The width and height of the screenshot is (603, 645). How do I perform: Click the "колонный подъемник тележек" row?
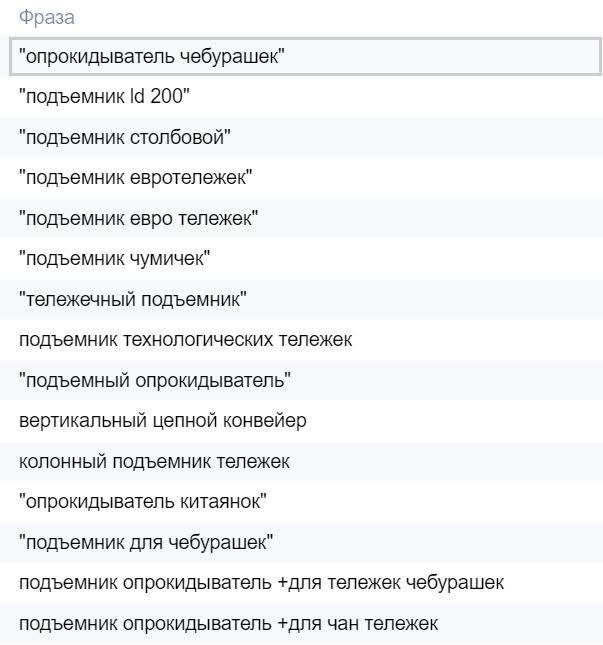(x=154, y=461)
